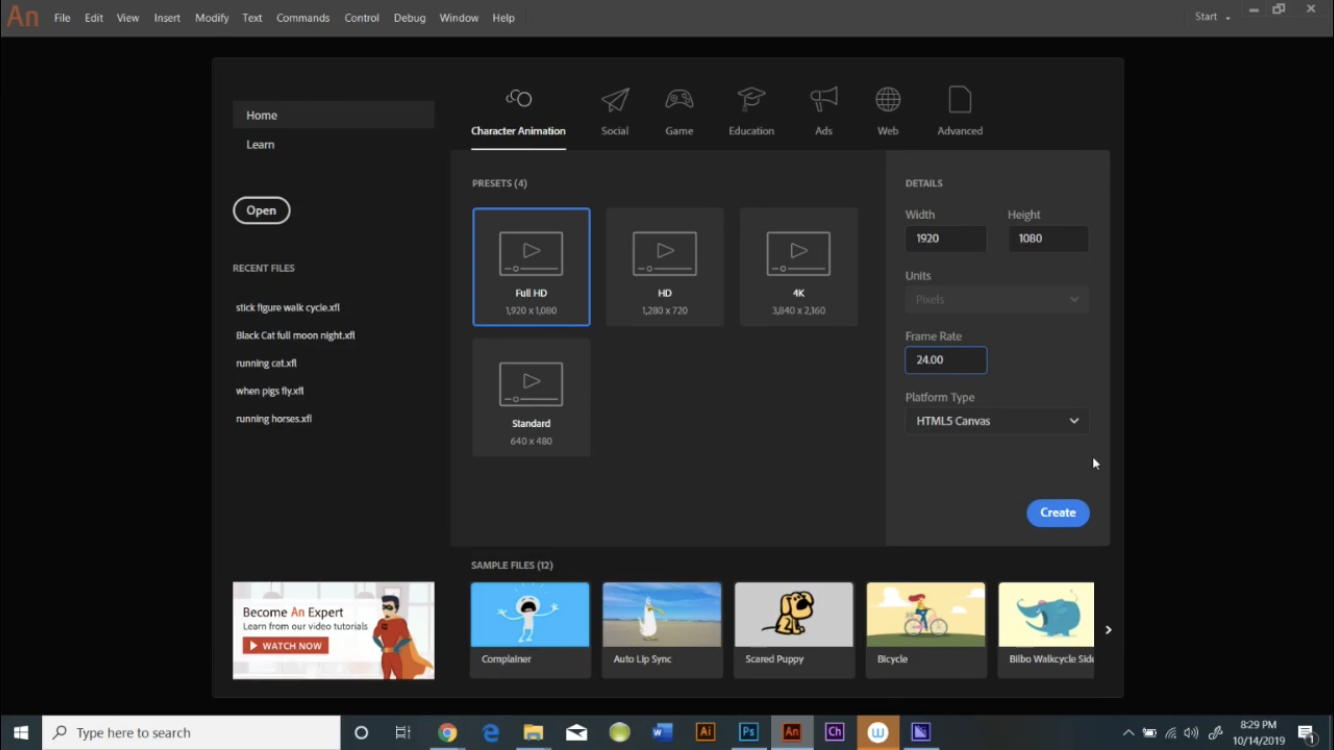Open Task View on the taskbar
The height and width of the screenshot is (750, 1334).
[403, 733]
